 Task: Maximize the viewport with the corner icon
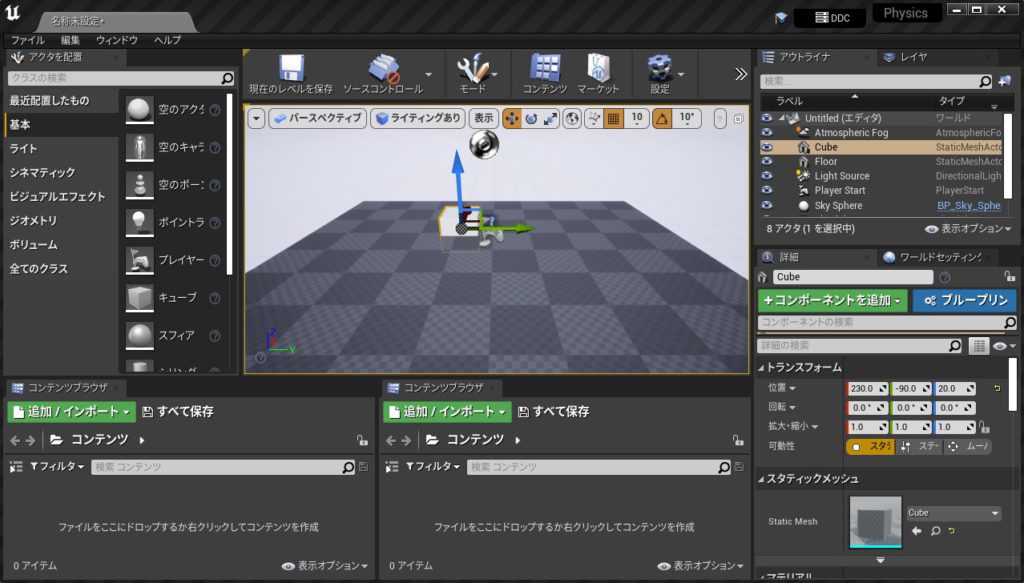tap(738, 119)
